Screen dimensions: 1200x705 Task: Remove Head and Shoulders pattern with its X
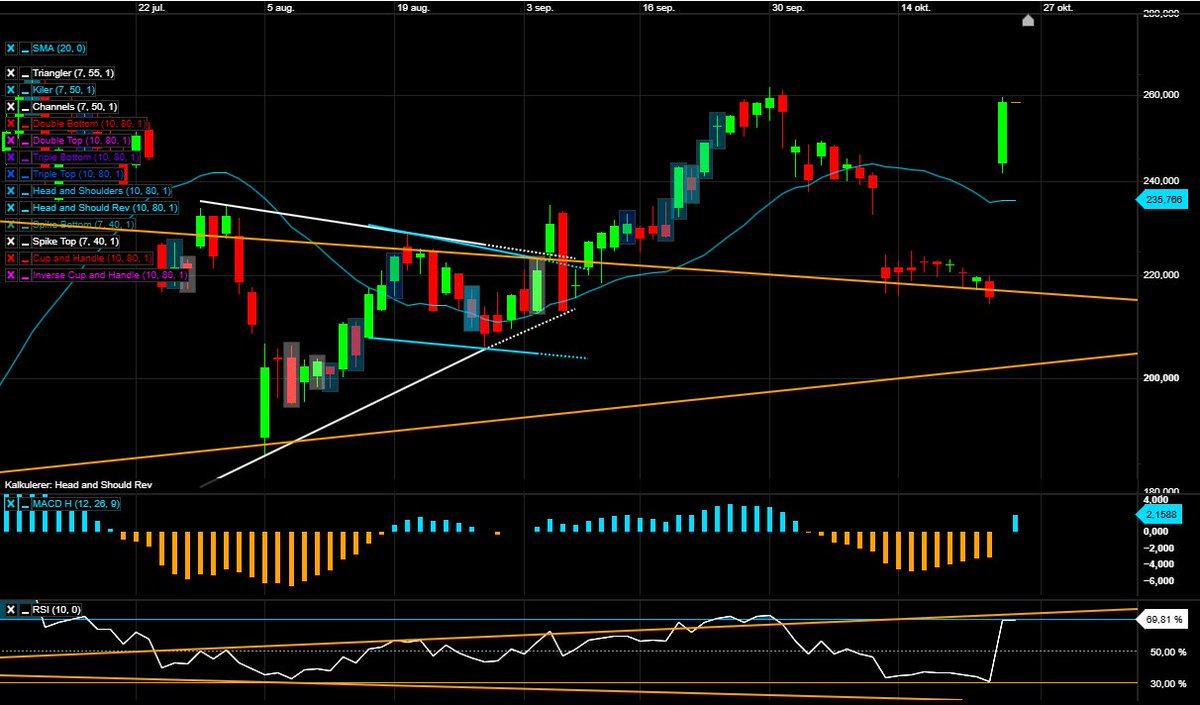coord(11,191)
